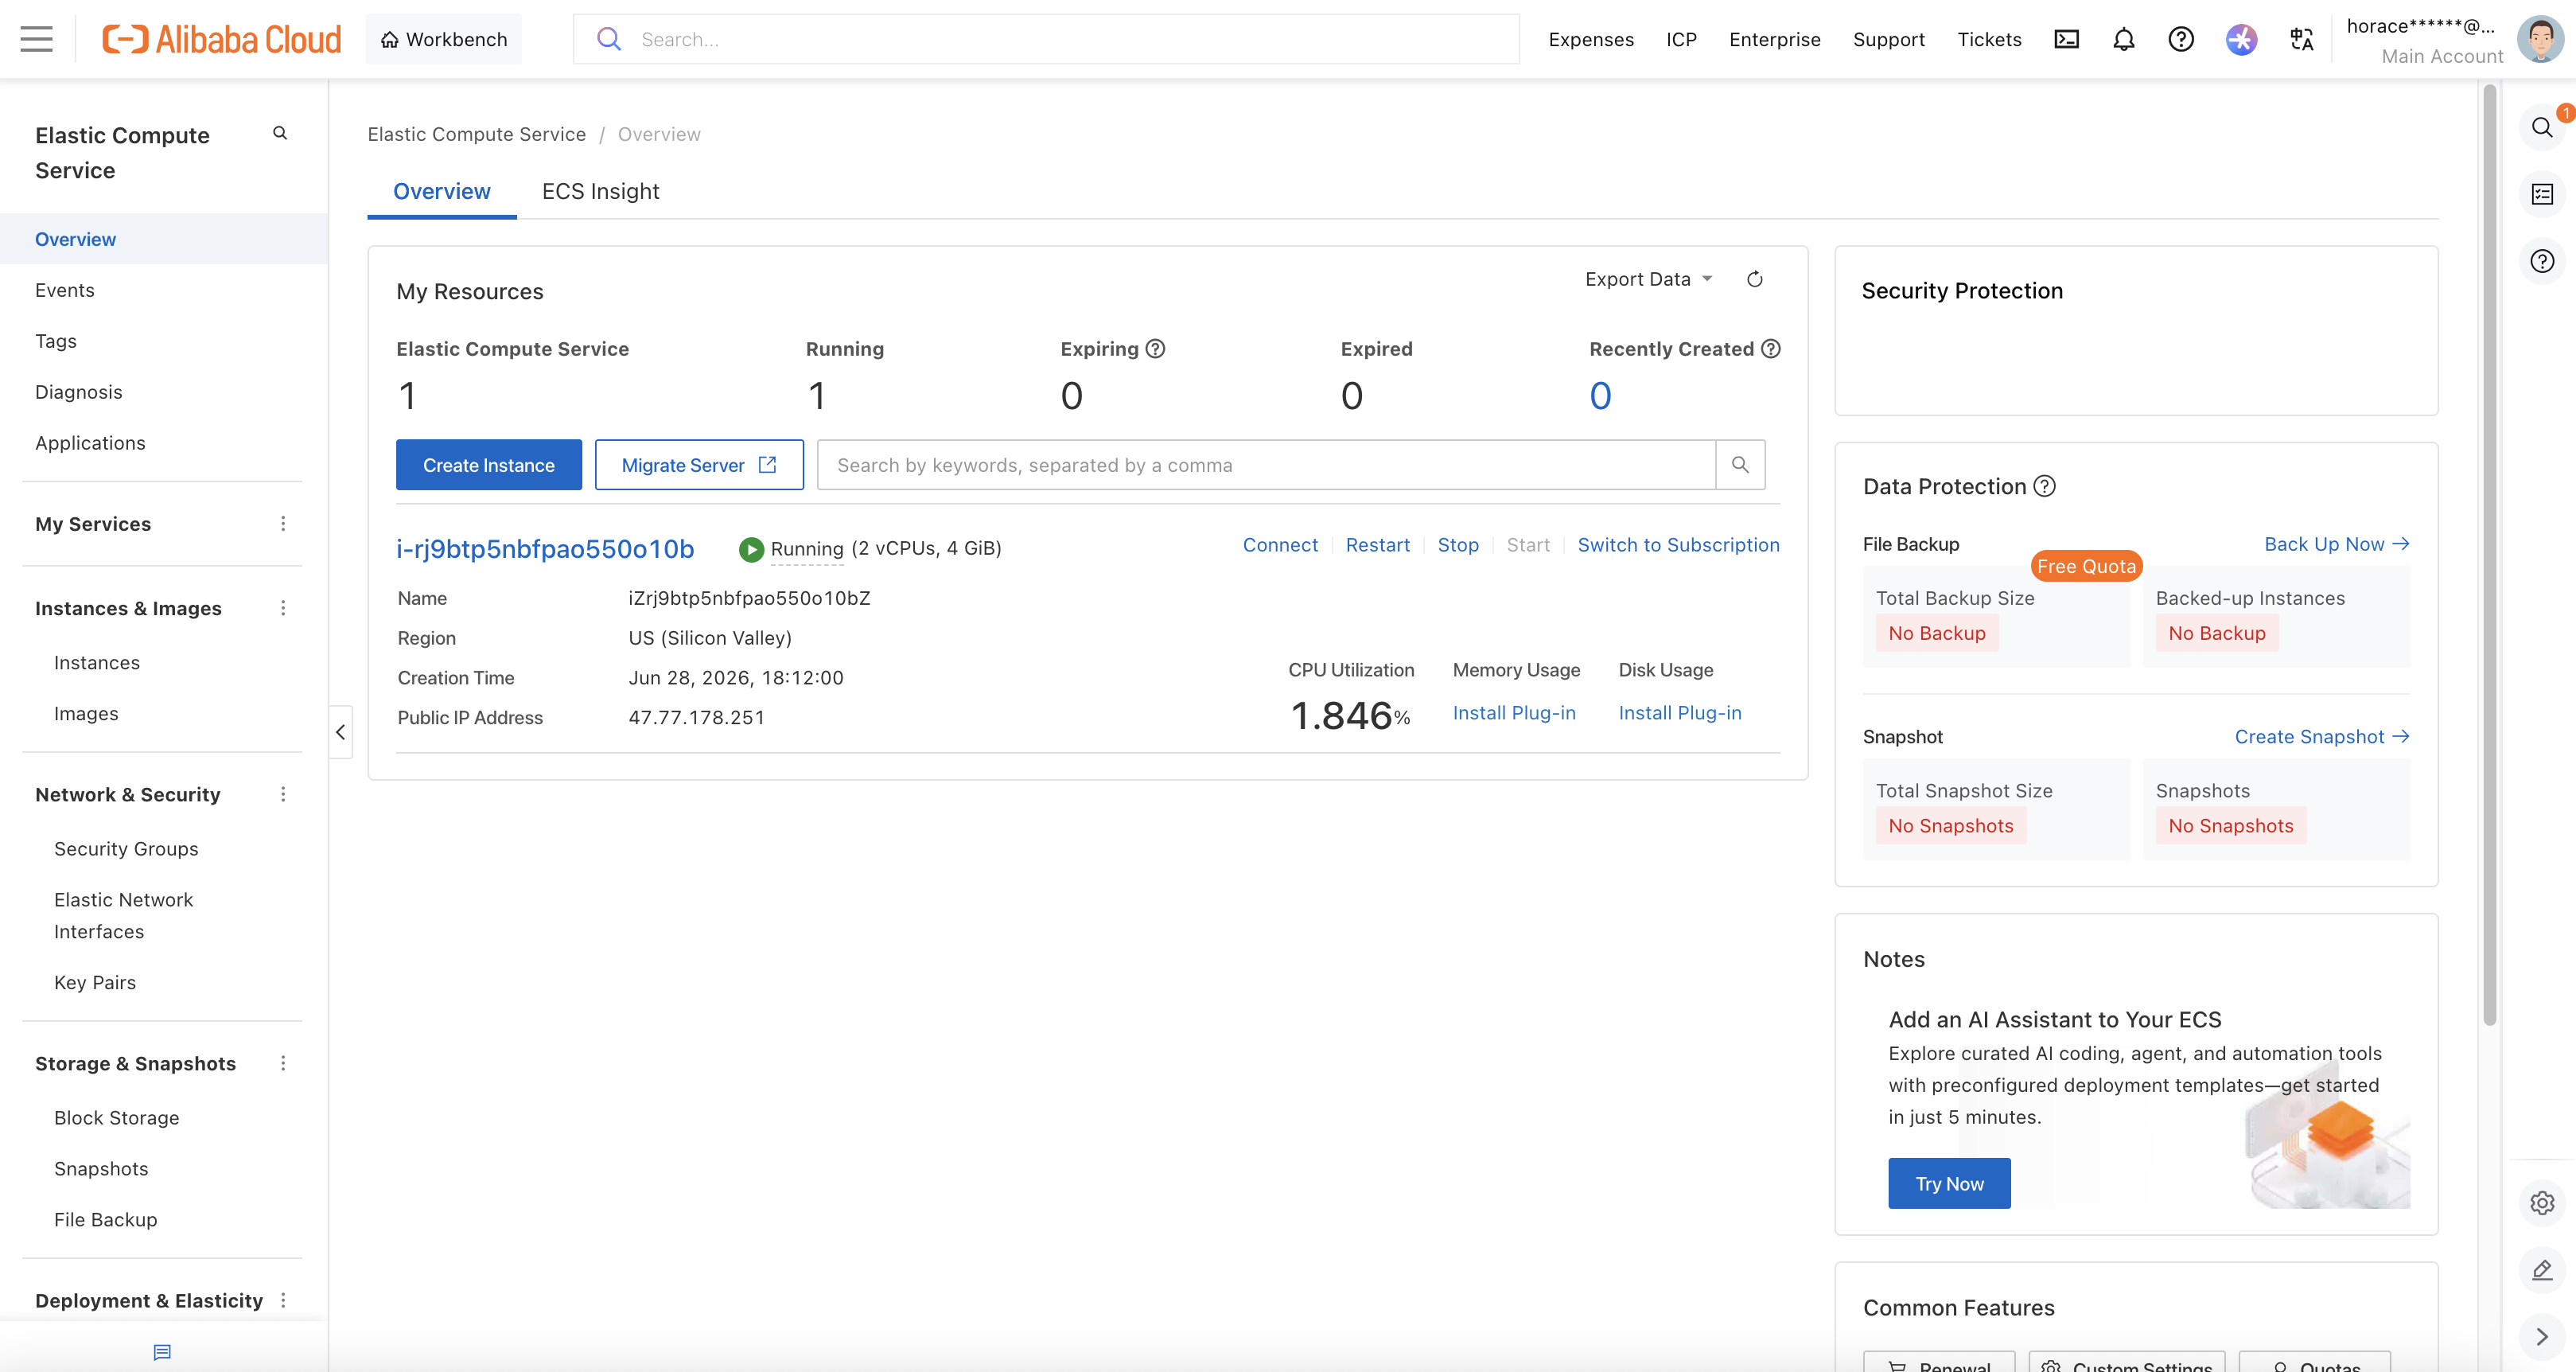This screenshot has width=2576, height=1372.
Task: Show Data Protection help icon
Action: pyautogui.click(x=2045, y=486)
